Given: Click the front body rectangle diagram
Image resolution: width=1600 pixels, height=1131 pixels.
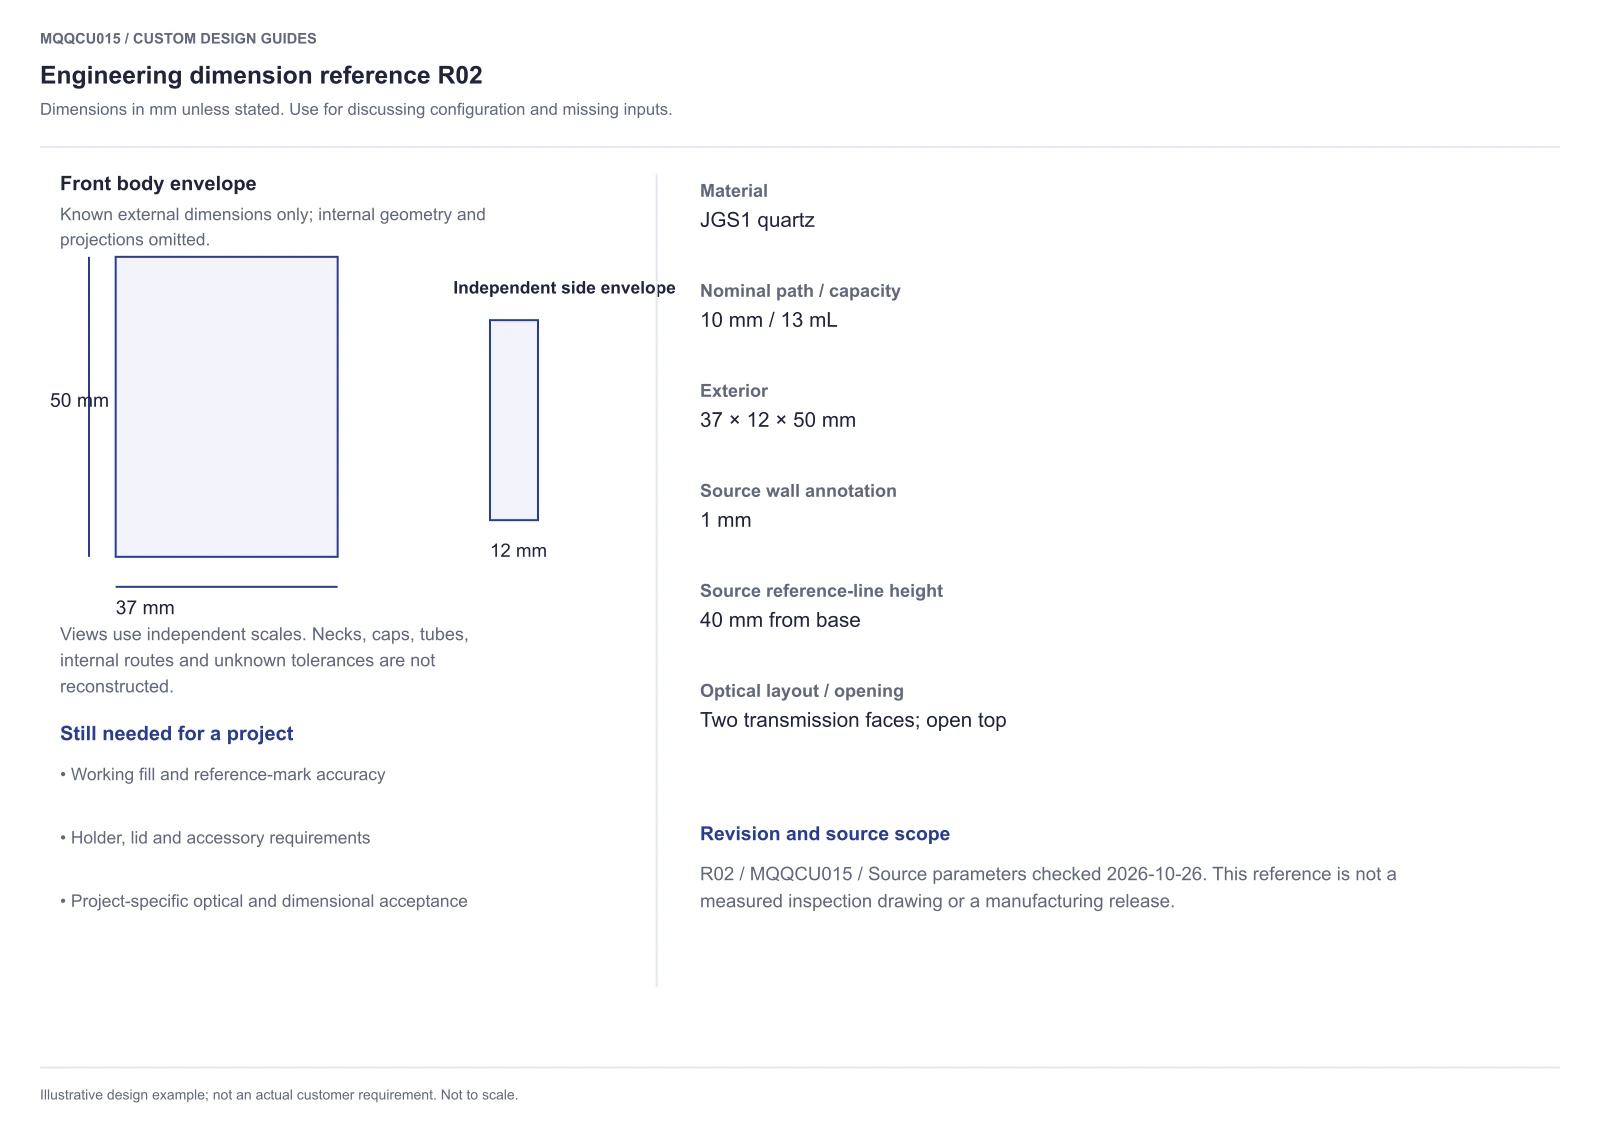Looking at the screenshot, I should point(227,407).
